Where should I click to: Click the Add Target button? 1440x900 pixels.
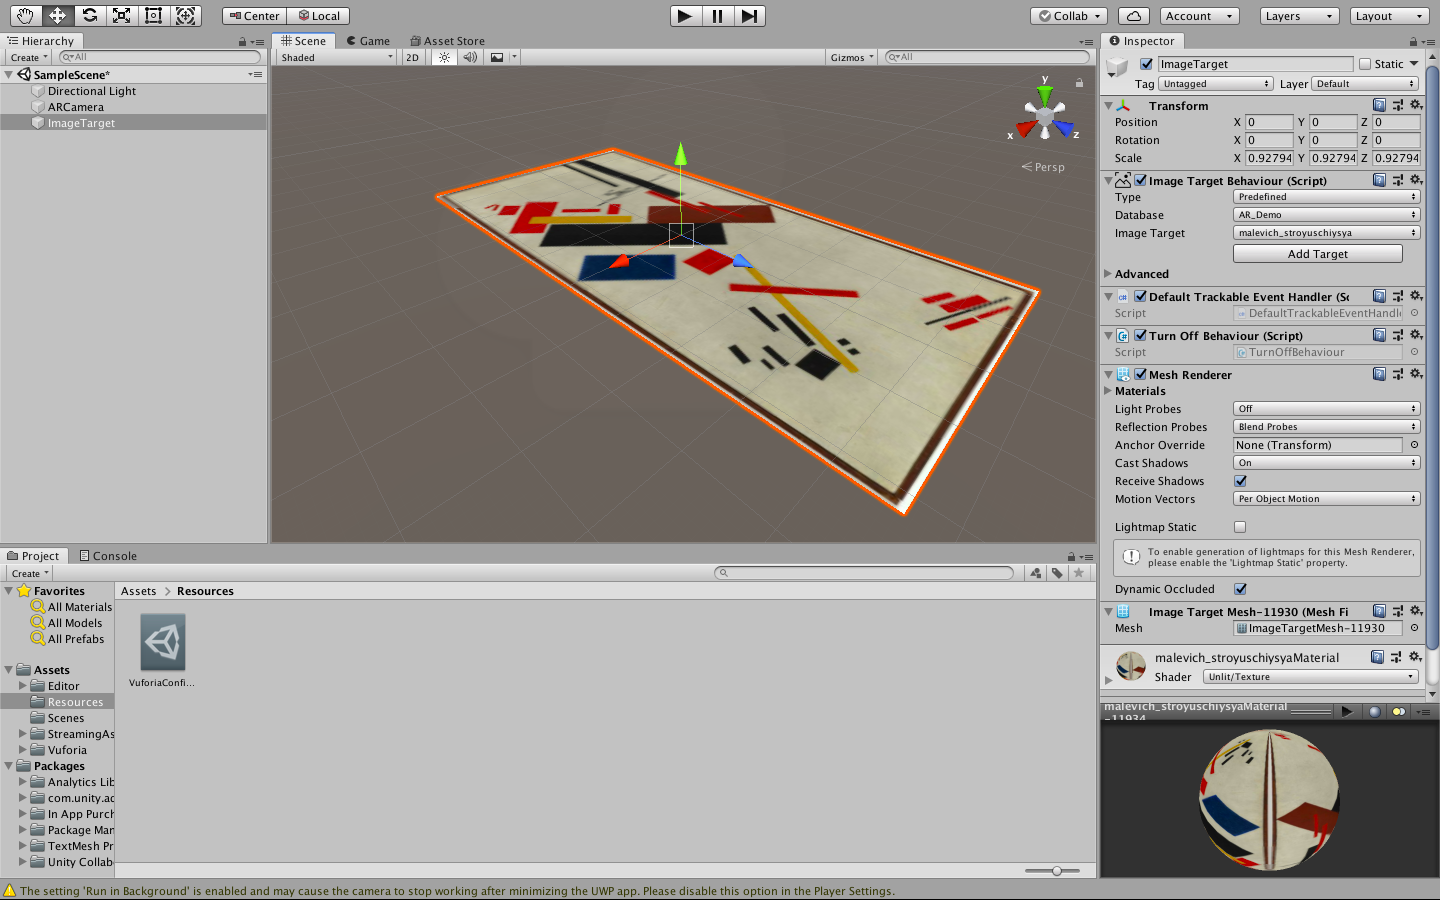pyautogui.click(x=1318, y=254)
